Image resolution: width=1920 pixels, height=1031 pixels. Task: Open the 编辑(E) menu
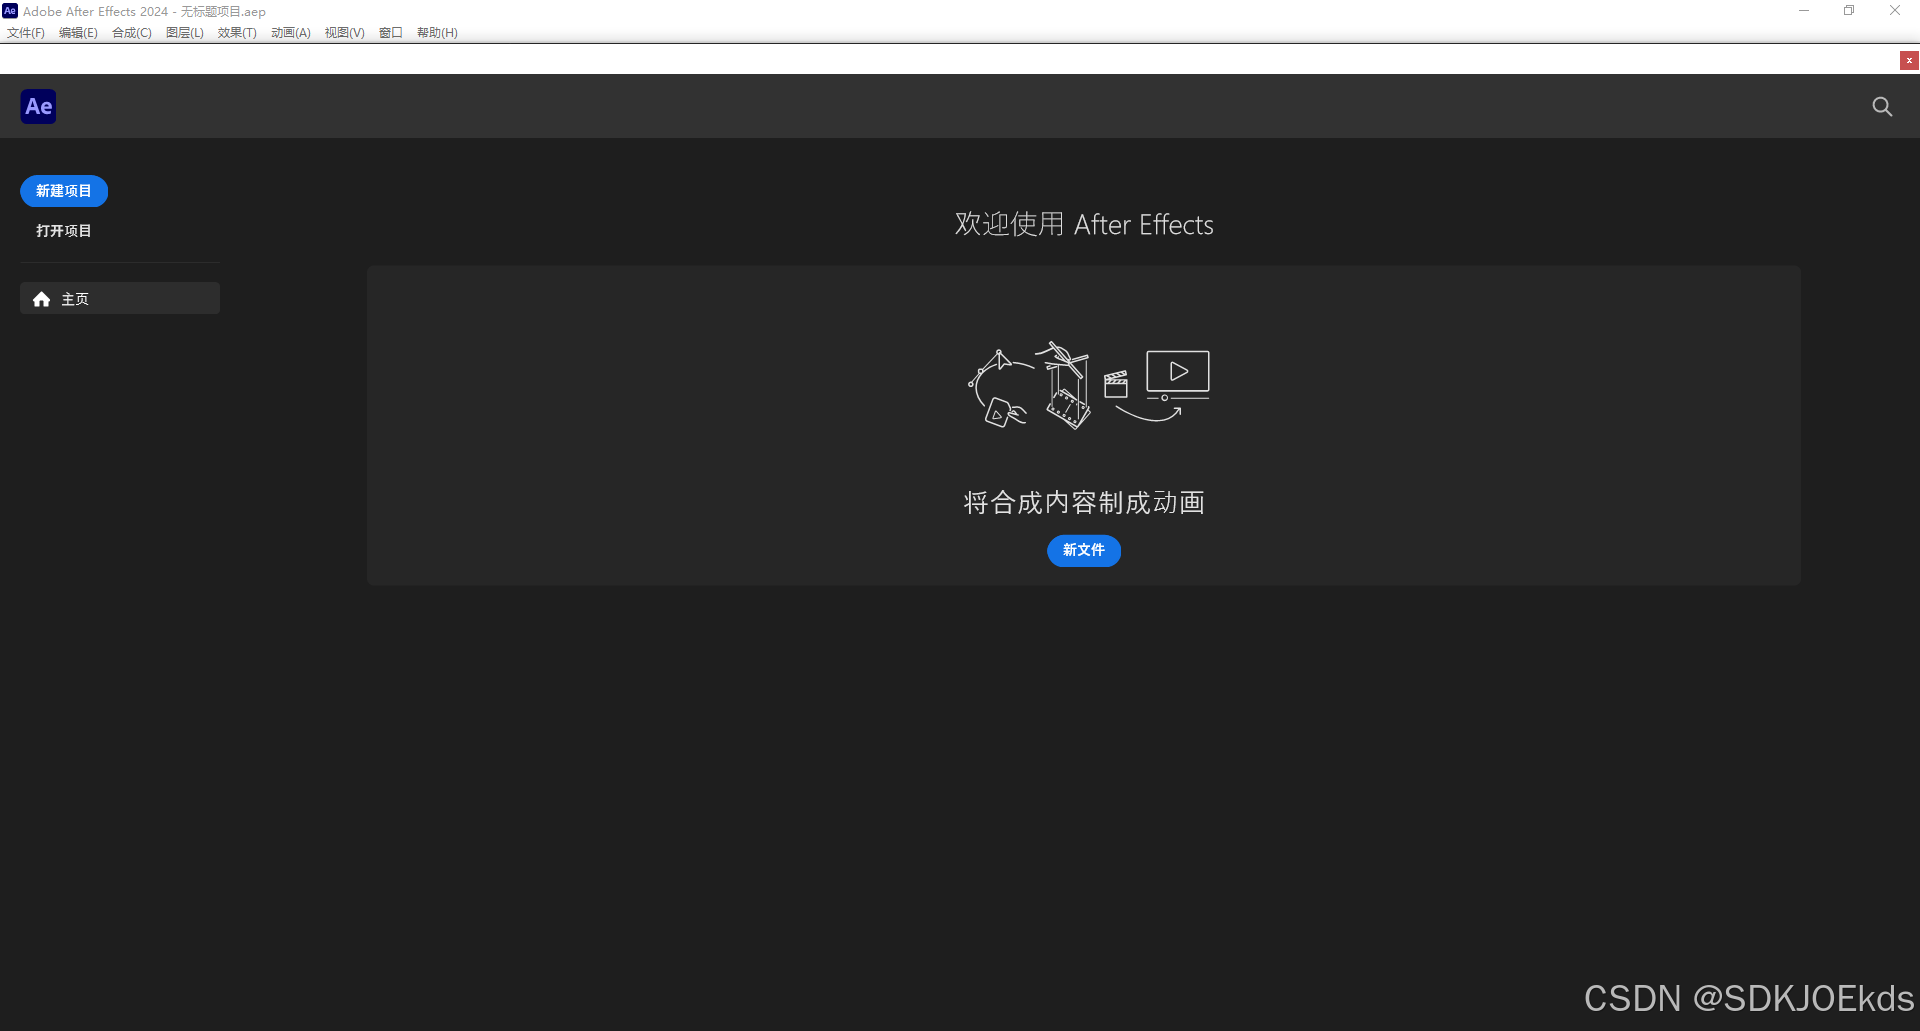[x=78, y=33]
